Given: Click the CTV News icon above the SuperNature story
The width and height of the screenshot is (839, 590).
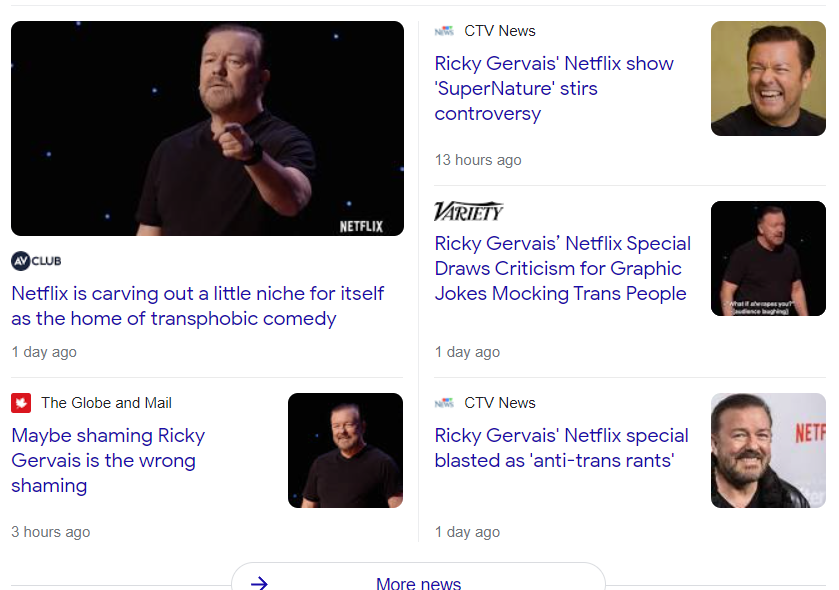Looking at the screenshot, I should pos(444,31).
